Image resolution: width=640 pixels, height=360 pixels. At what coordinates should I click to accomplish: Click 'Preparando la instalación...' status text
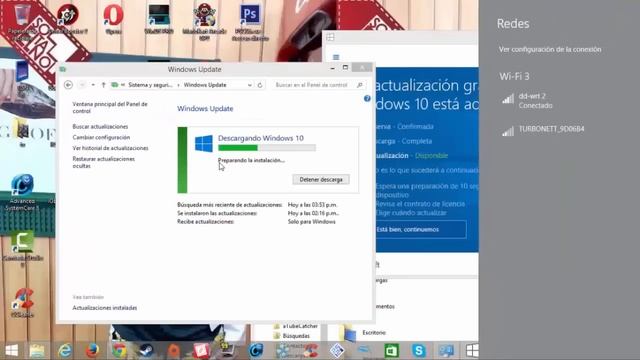pyautogui.click(x=251, y=160)
